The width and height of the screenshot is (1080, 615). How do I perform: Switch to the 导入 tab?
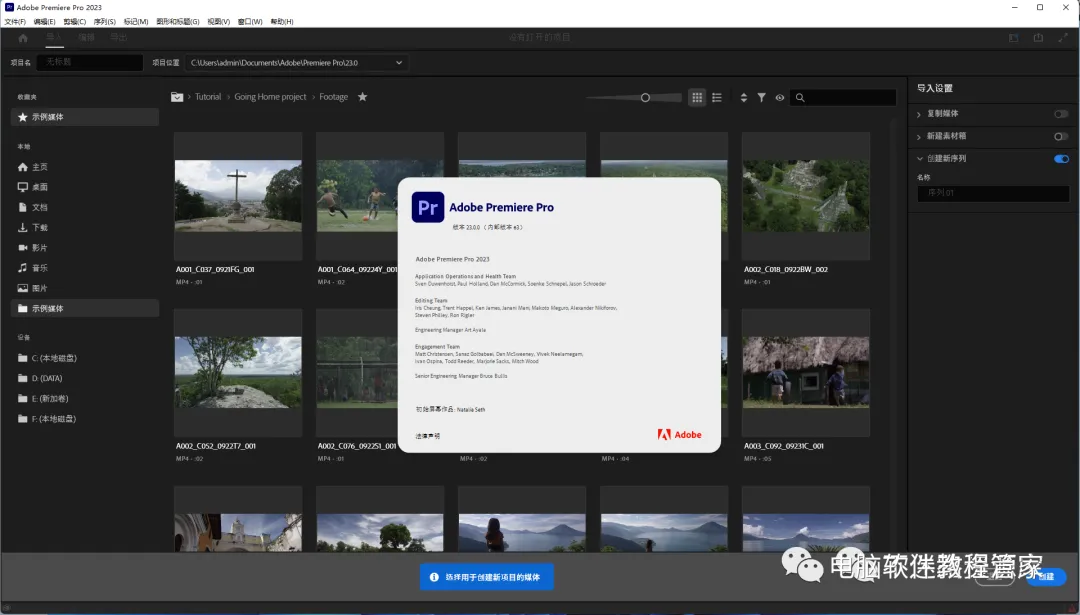pyautogui.click(x=54, y=37)
